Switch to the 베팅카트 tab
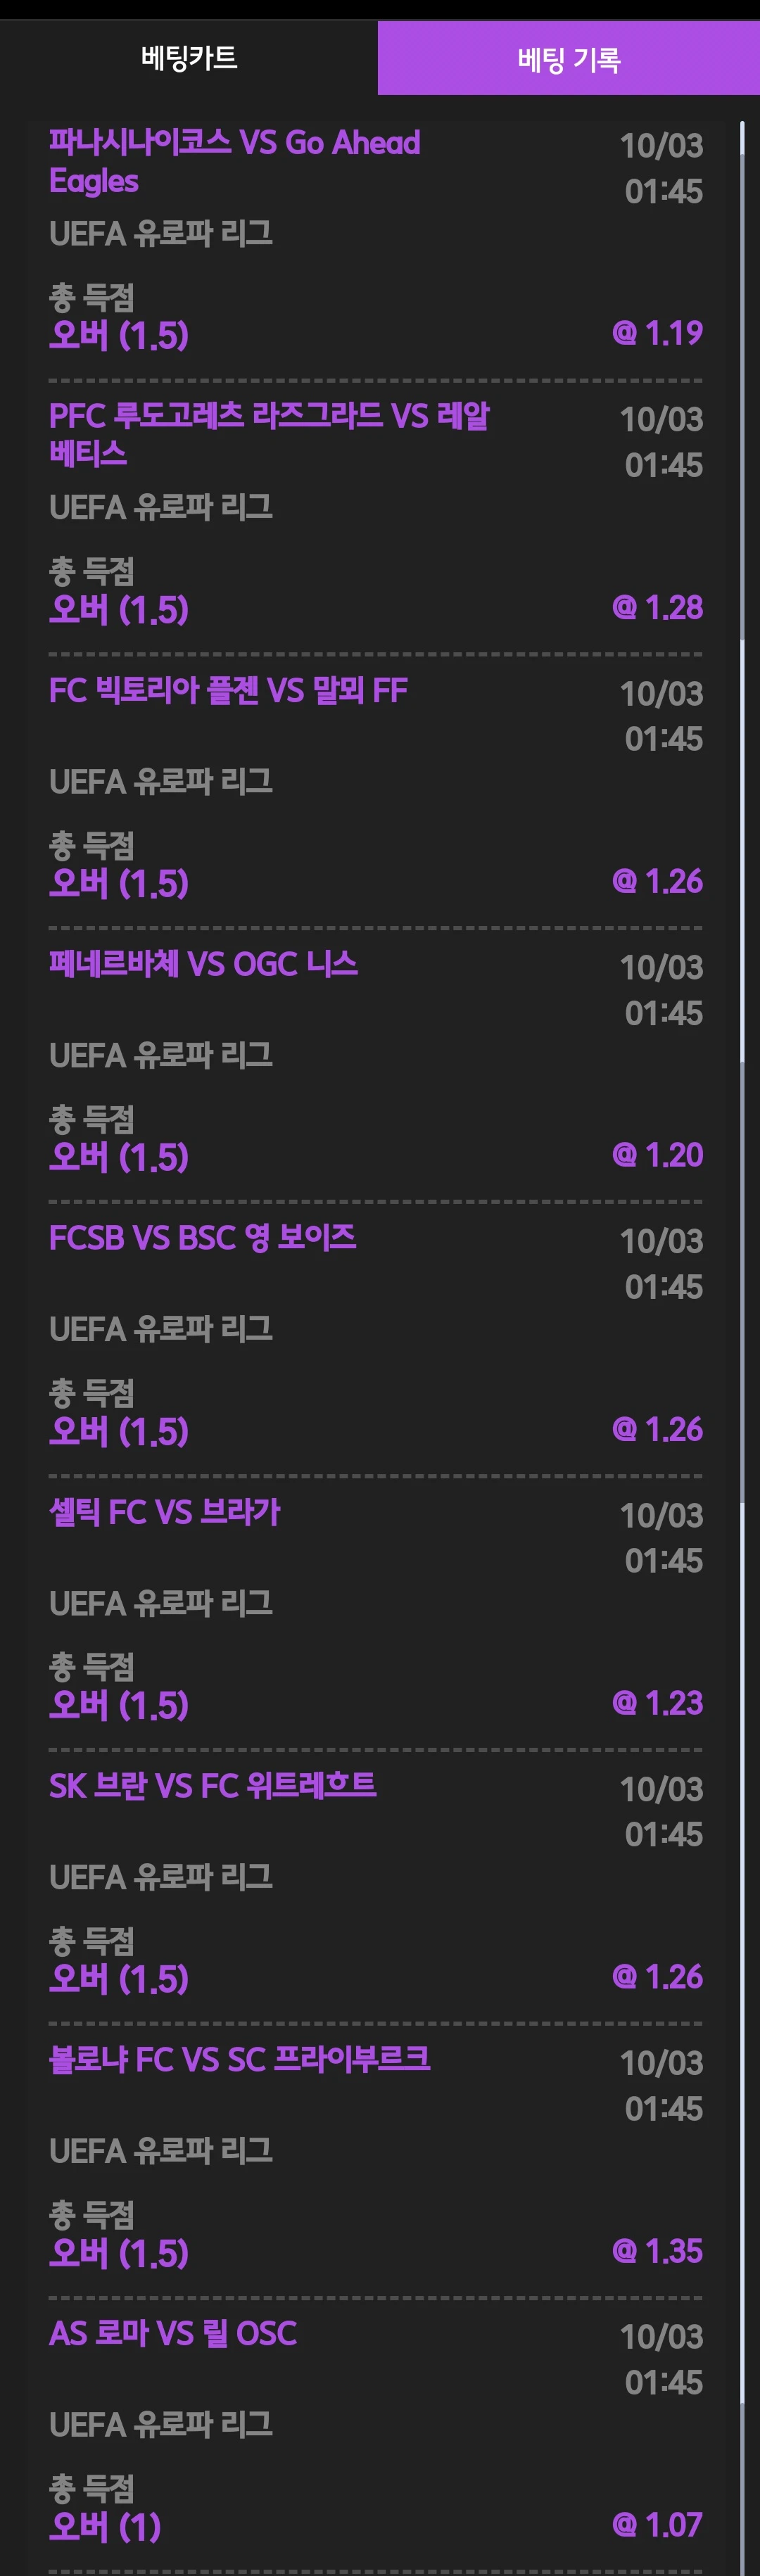Viewport: 760px width, 2576px height. [x=189, y=58]
